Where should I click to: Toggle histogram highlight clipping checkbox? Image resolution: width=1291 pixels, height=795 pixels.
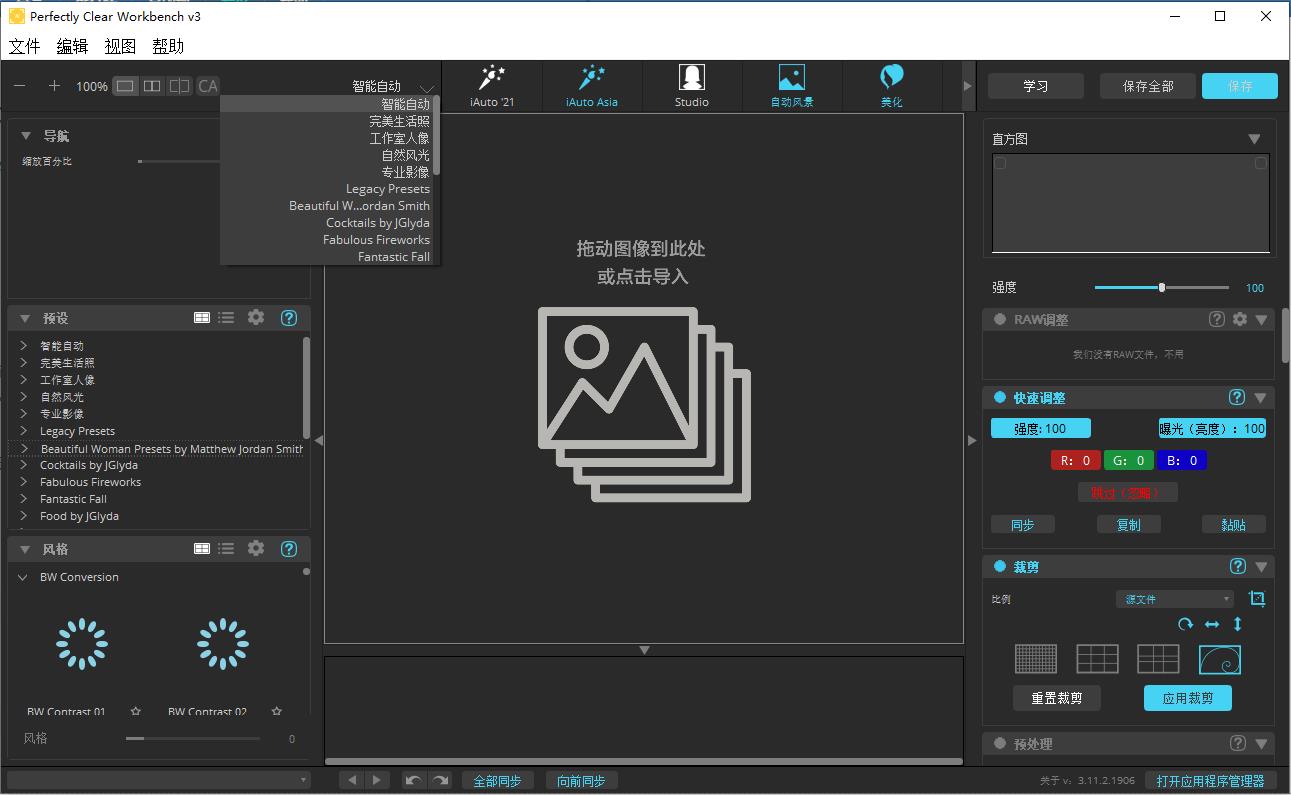(x=1261, y=163)
